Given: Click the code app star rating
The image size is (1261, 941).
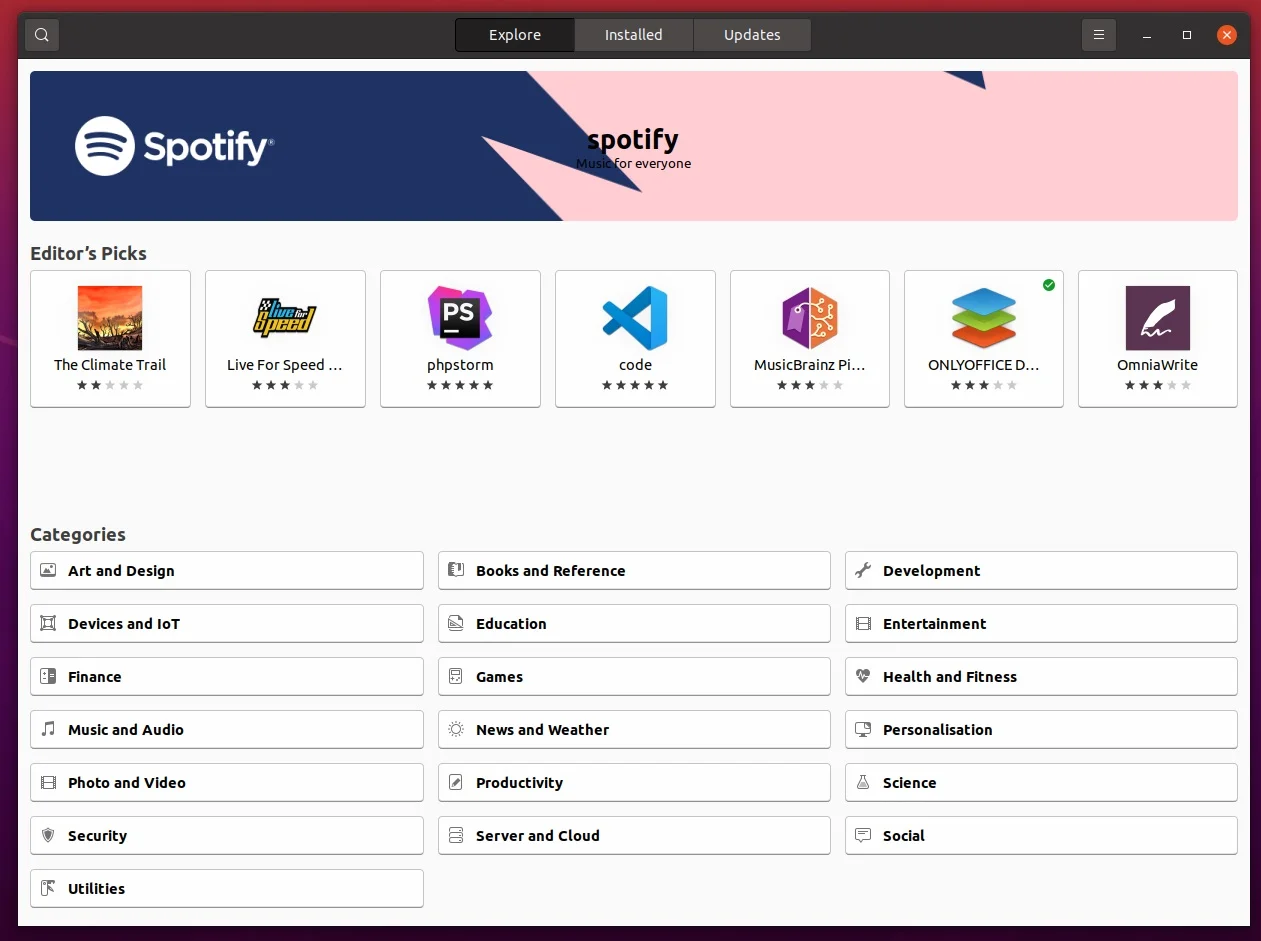Looking at the screenshot, I should [635, 385].
